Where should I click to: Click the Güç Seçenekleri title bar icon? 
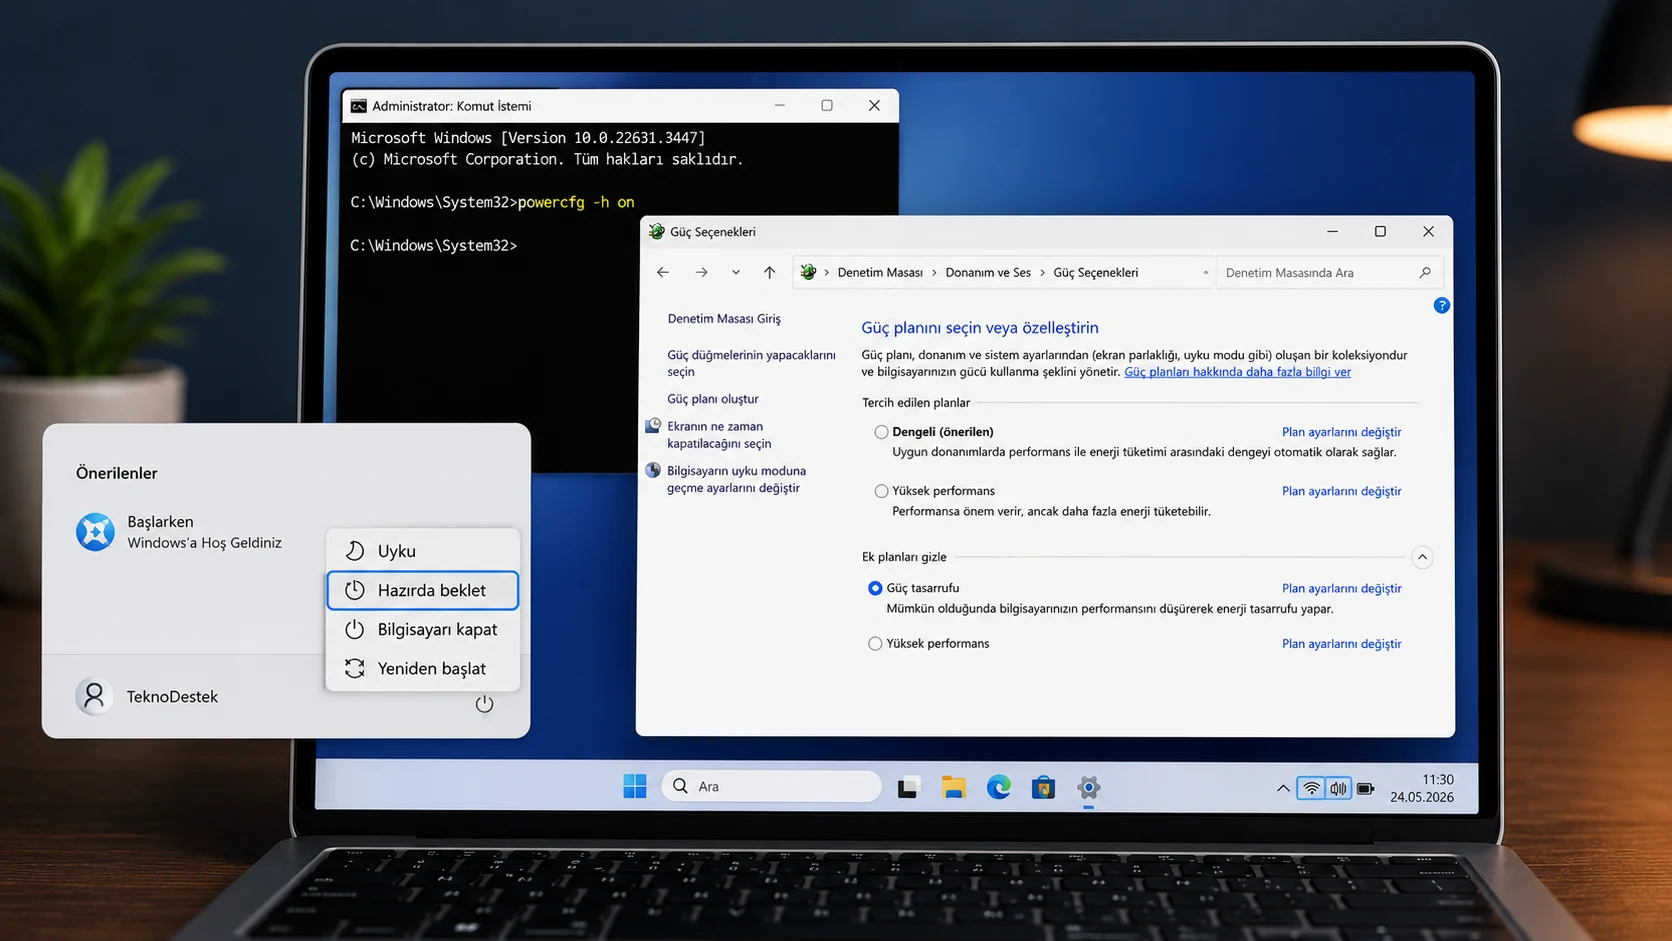pyautogui.click(x=656, y=231)
